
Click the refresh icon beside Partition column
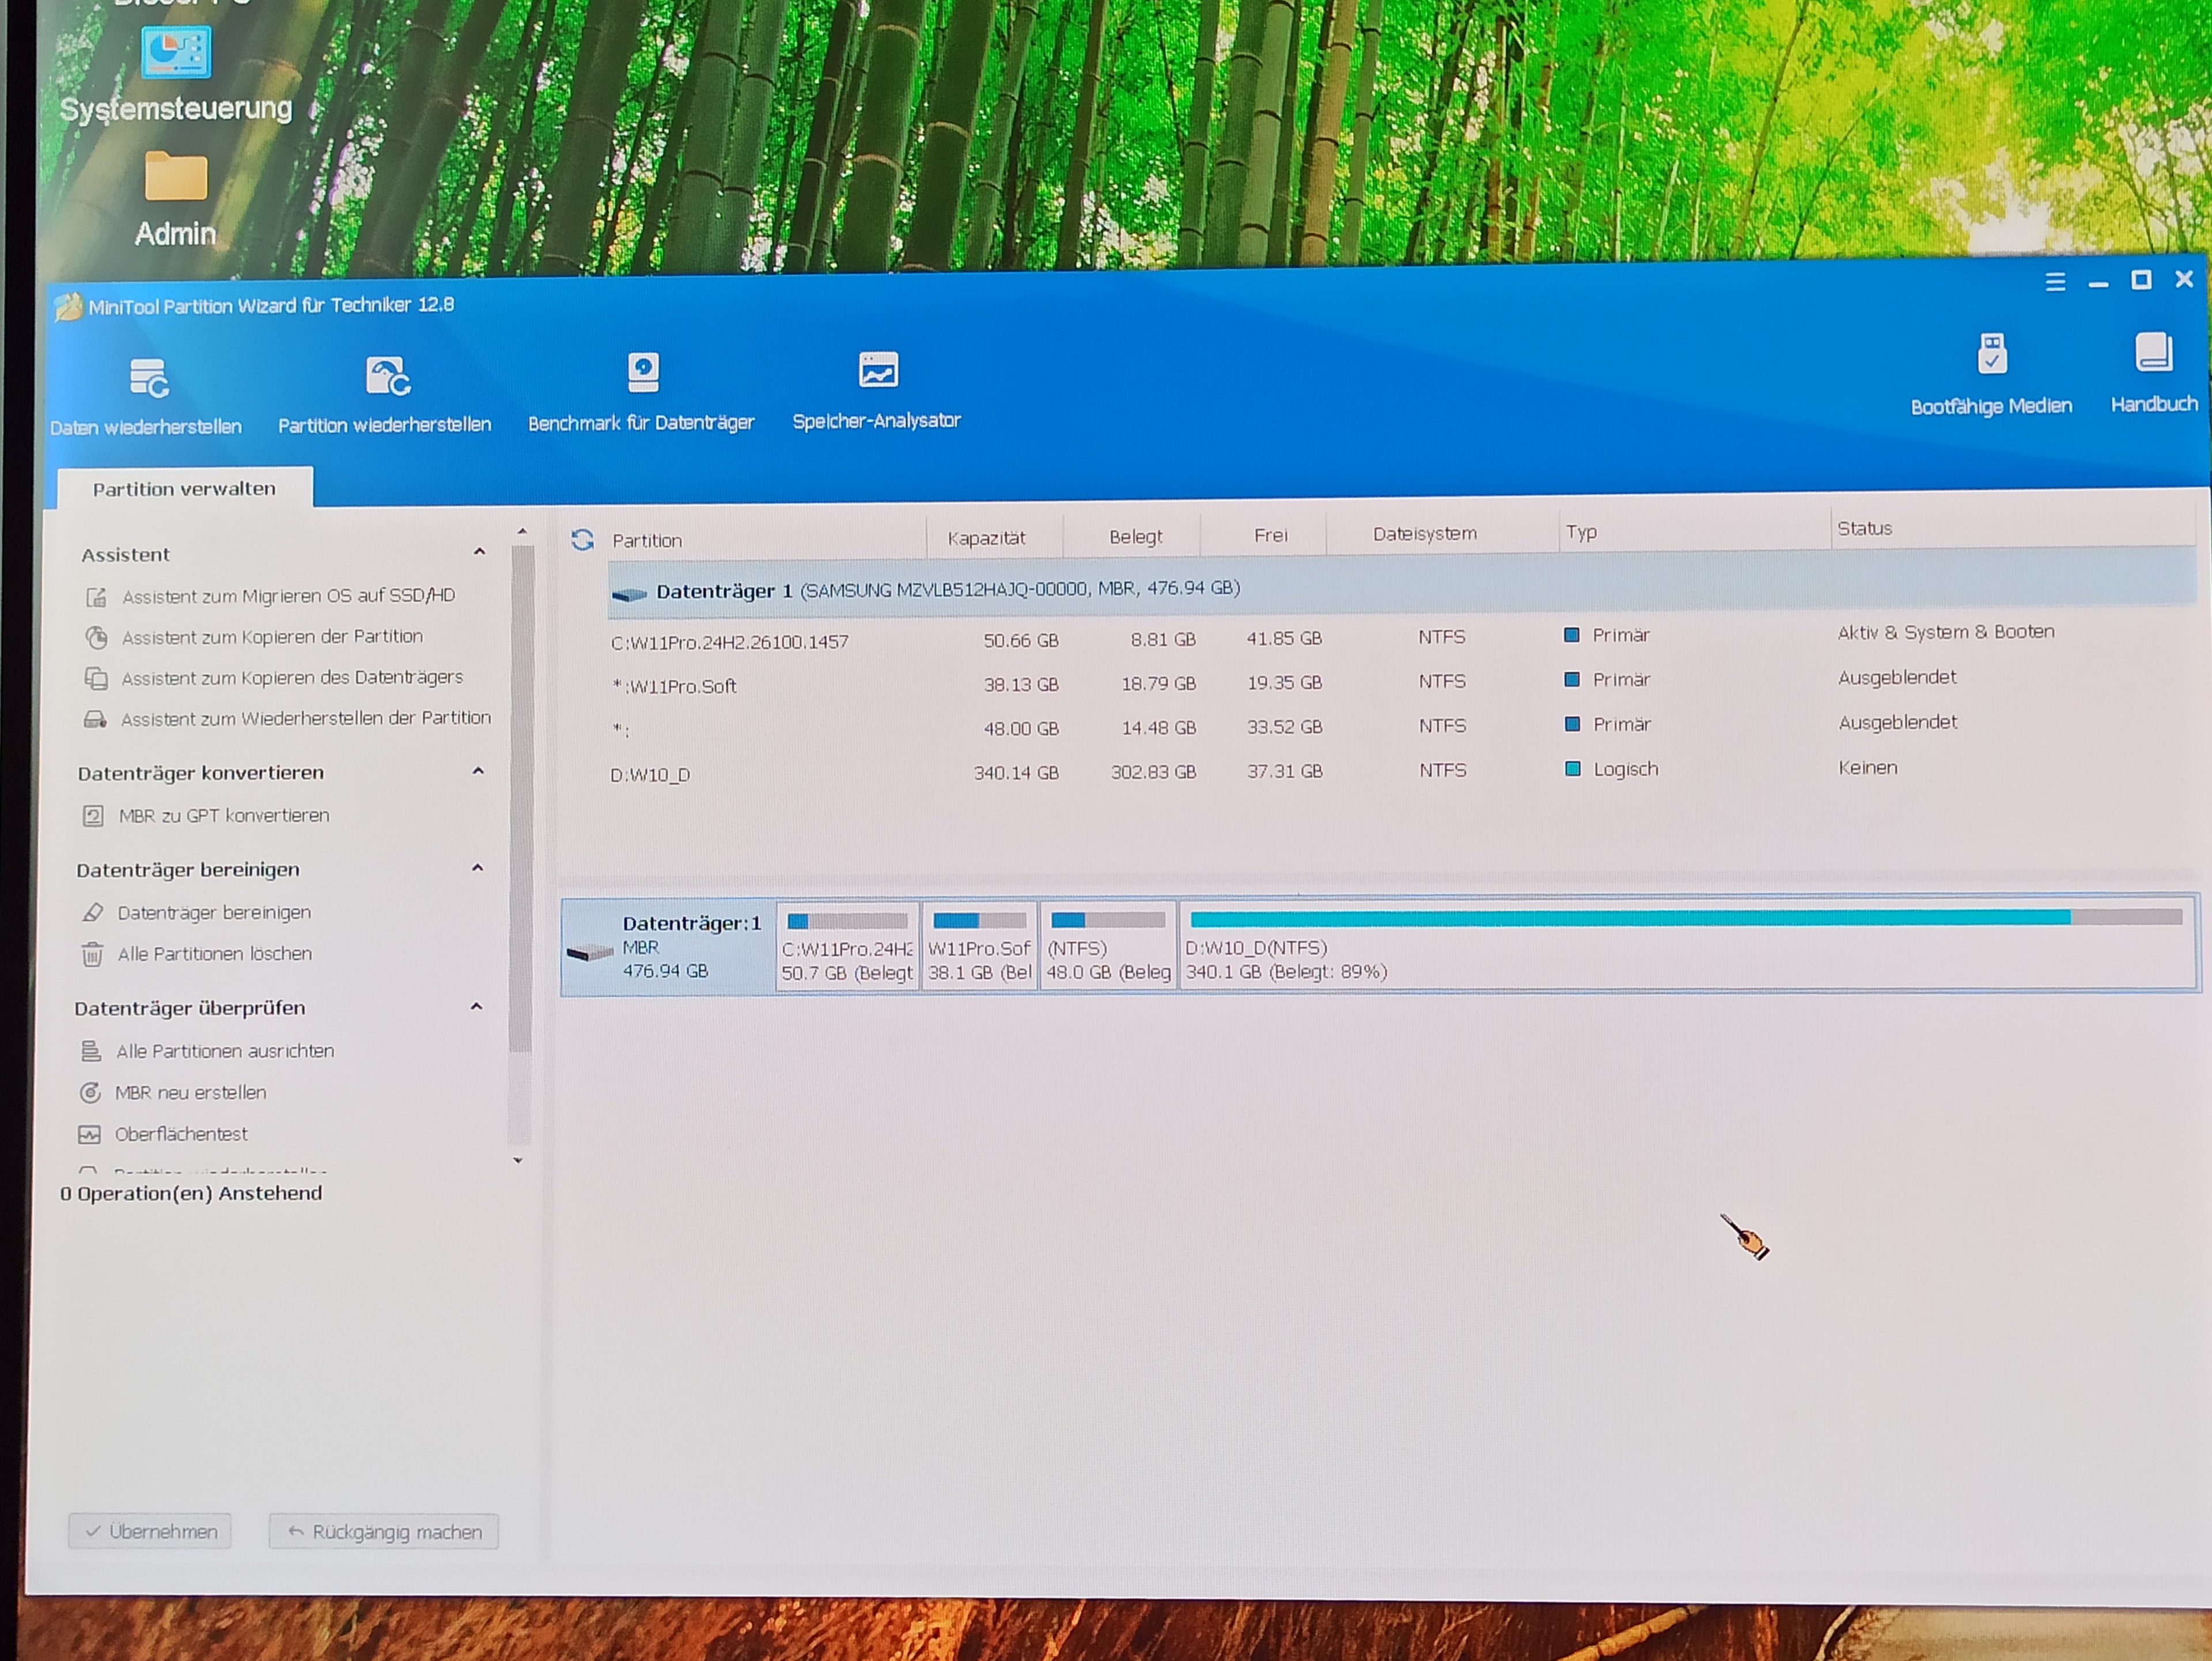click(x=582, y=541)
